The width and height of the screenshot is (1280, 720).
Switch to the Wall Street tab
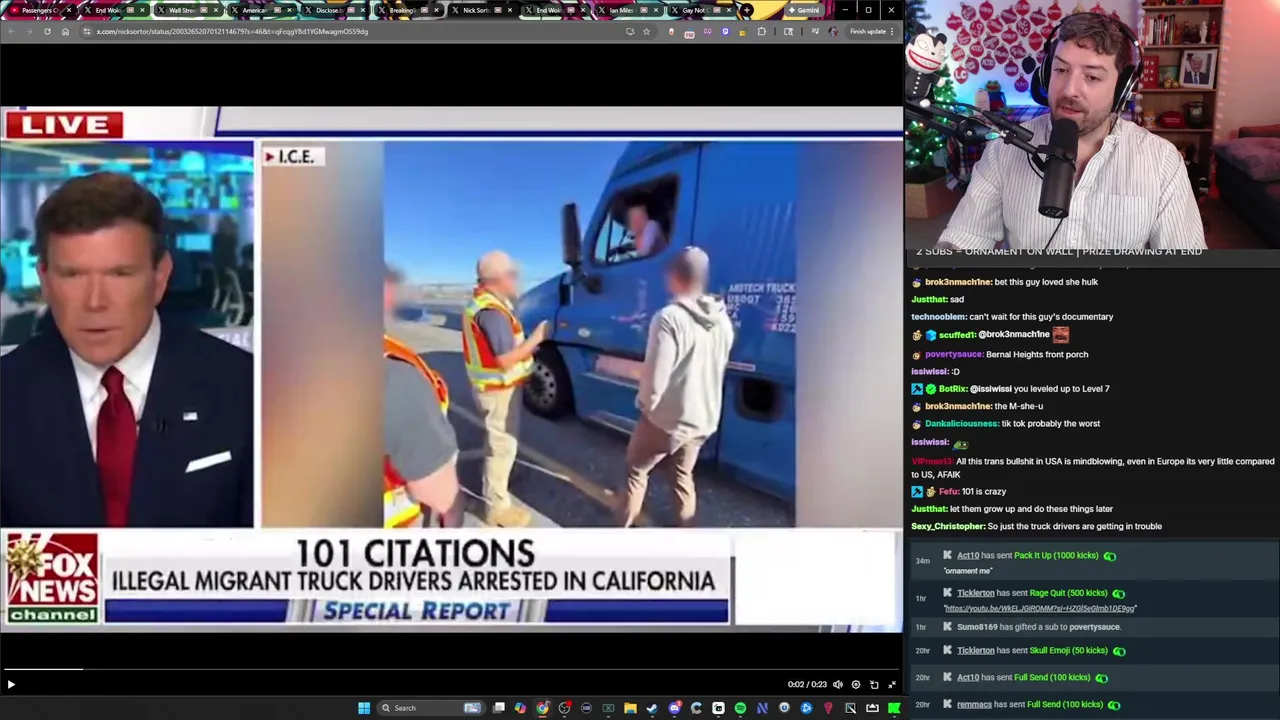tap(186, 10)
